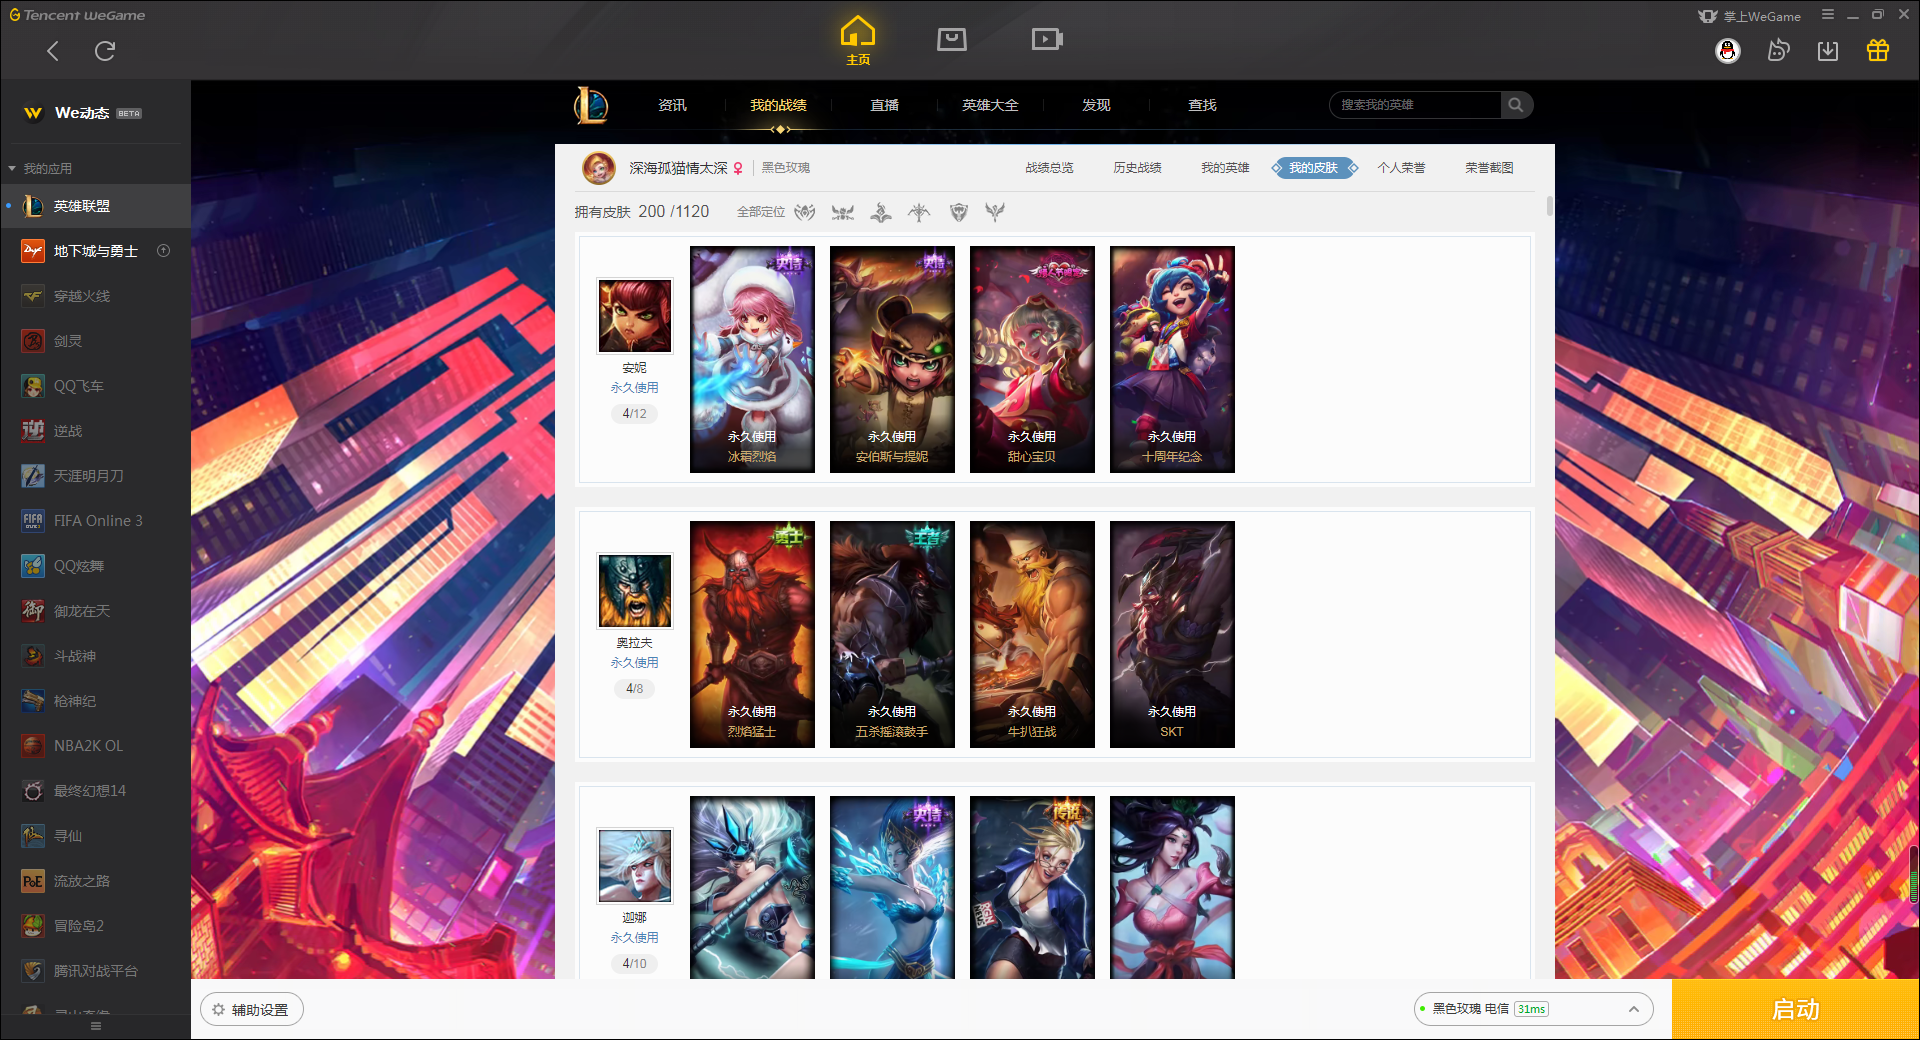1920x1040 pixels.
Task: Filter skins by shield tank role icon
Action: 959,212
